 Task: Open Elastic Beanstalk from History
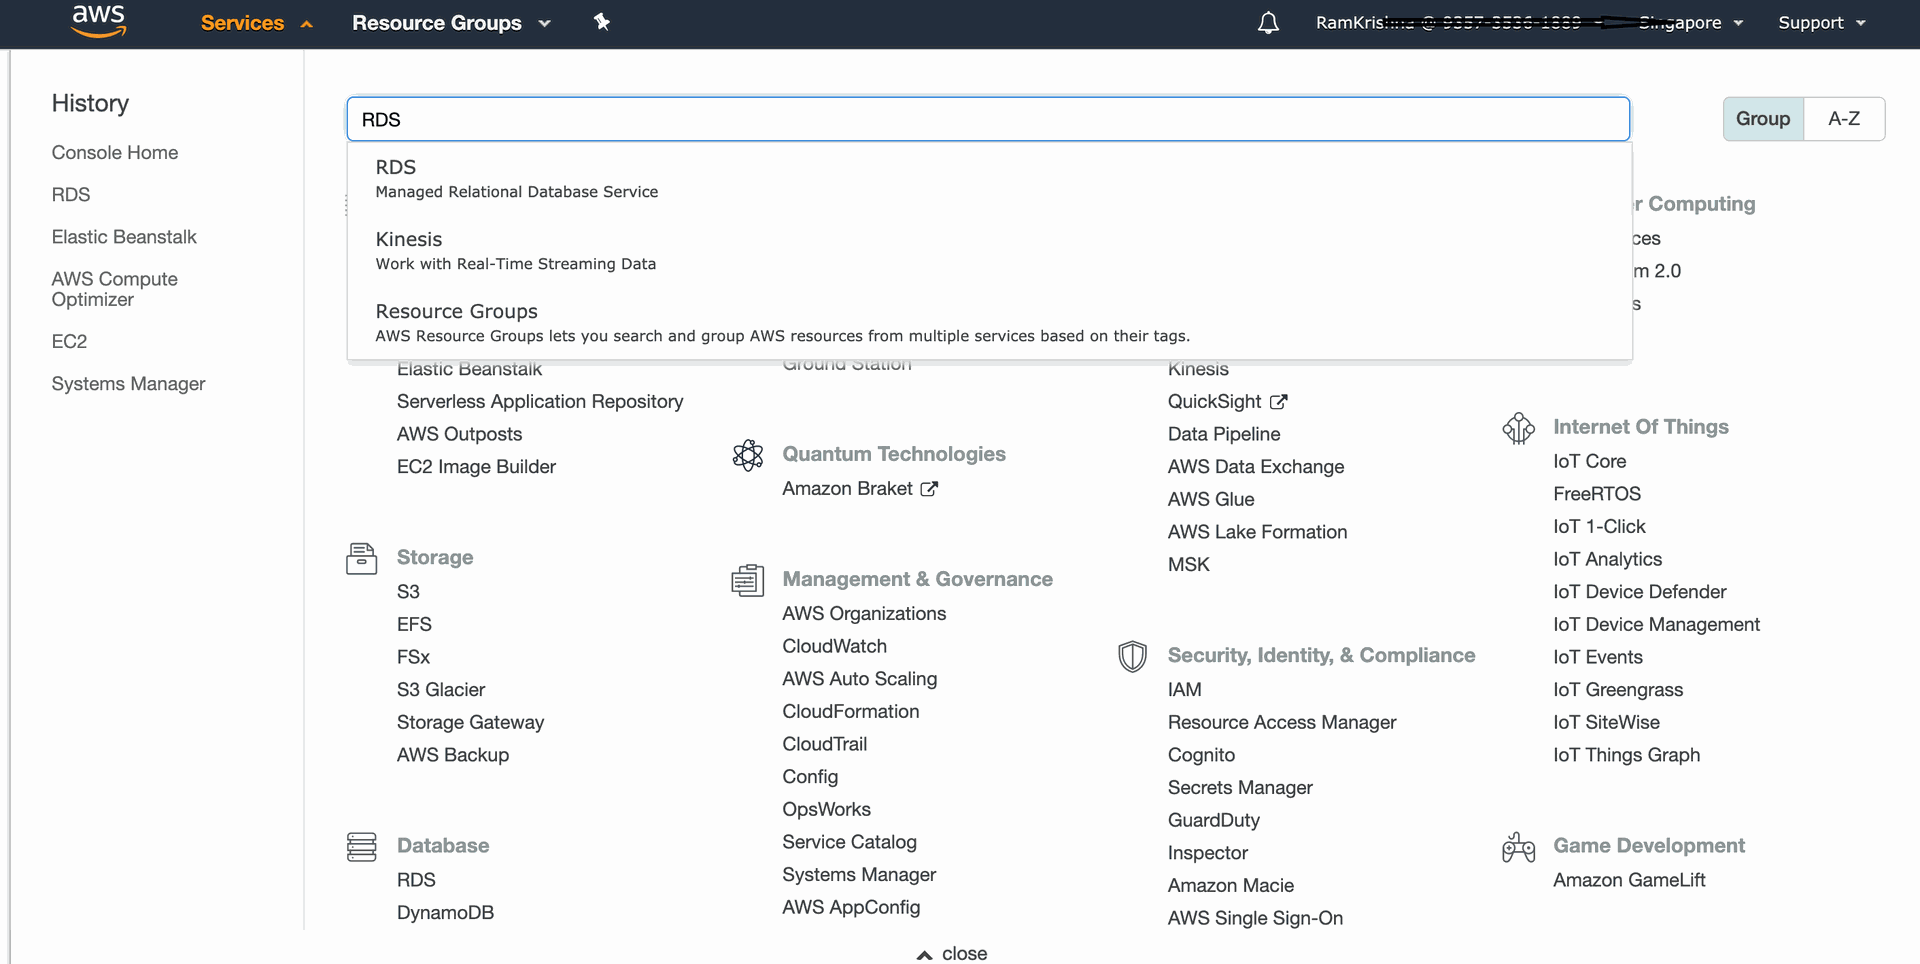[x=124, y=237]
